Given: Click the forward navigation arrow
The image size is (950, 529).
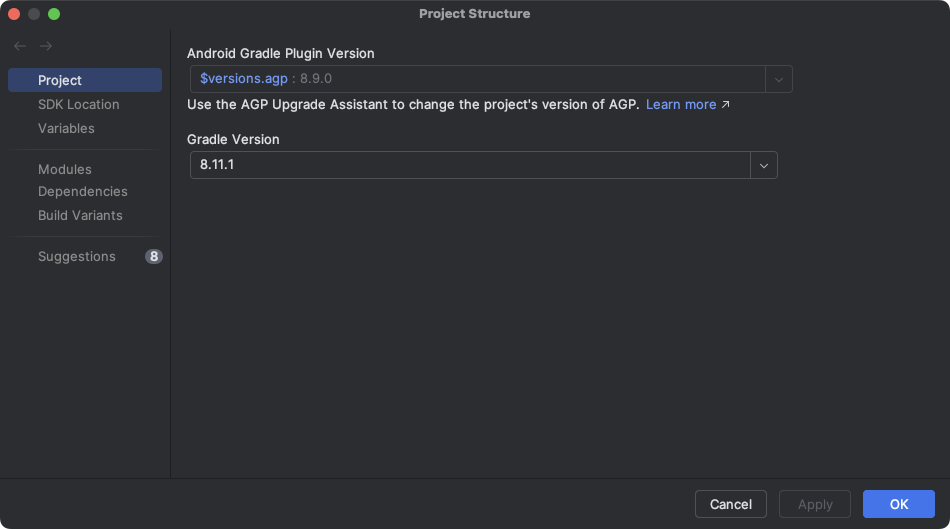Looking at the screenshot, I should pos(46,46).
